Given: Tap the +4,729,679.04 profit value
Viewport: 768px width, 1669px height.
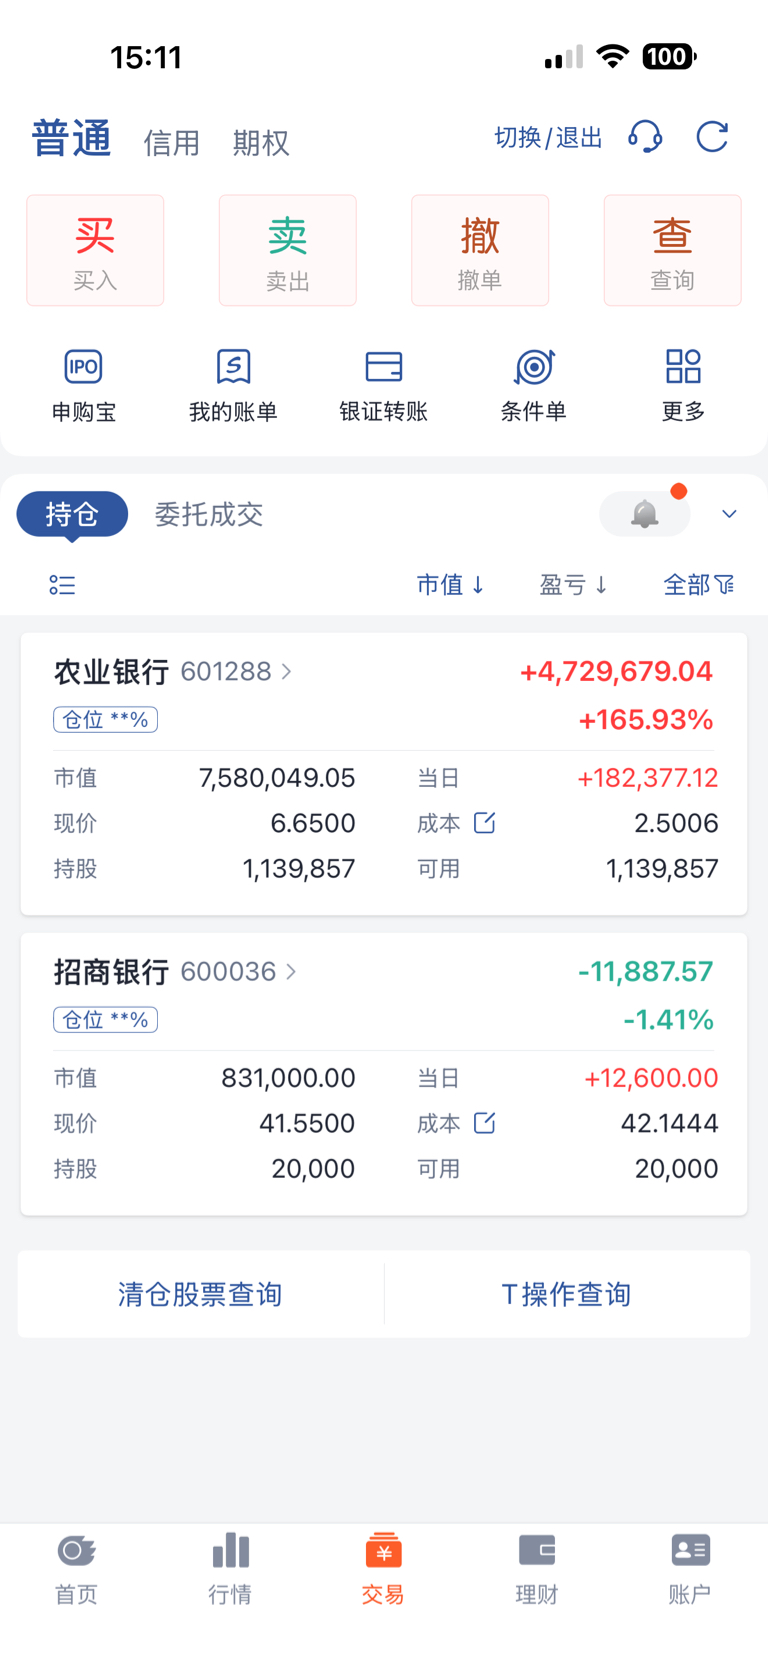Looking at the screenshot, I should tap(616, 671).
